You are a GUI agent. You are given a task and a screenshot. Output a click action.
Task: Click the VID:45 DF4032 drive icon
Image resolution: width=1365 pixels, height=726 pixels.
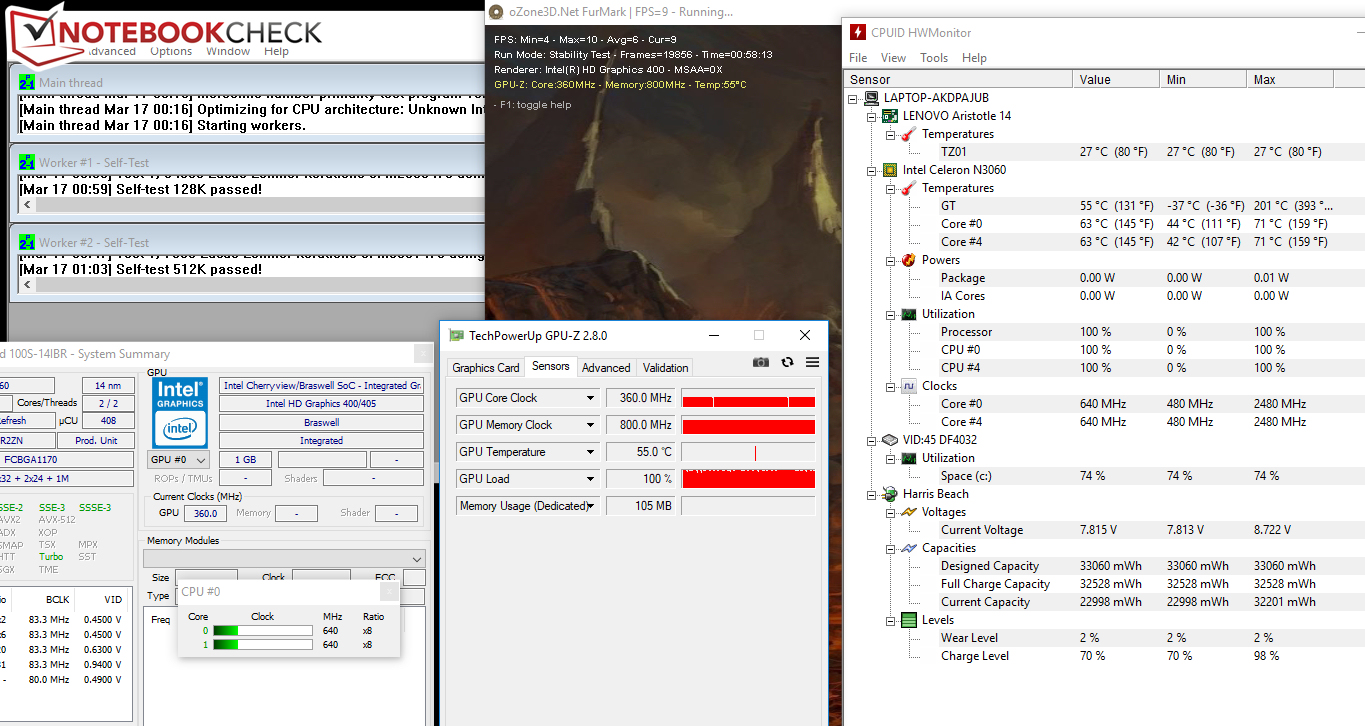click(x=890, y=440)
